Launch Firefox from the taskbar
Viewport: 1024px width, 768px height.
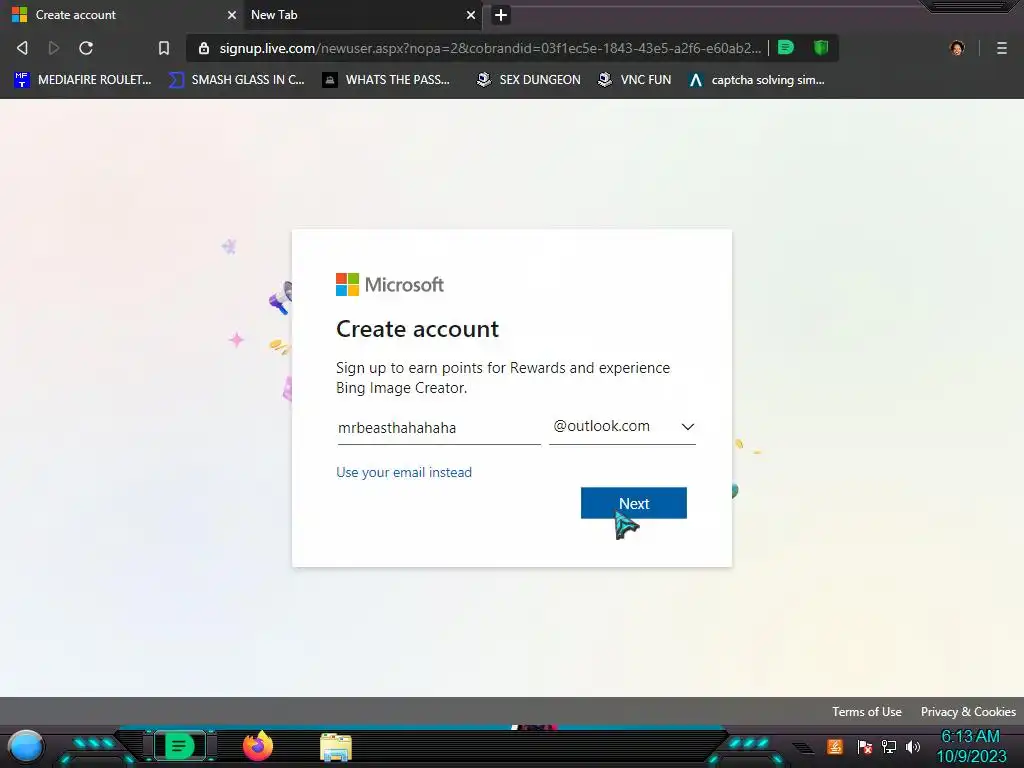[258, 746]
